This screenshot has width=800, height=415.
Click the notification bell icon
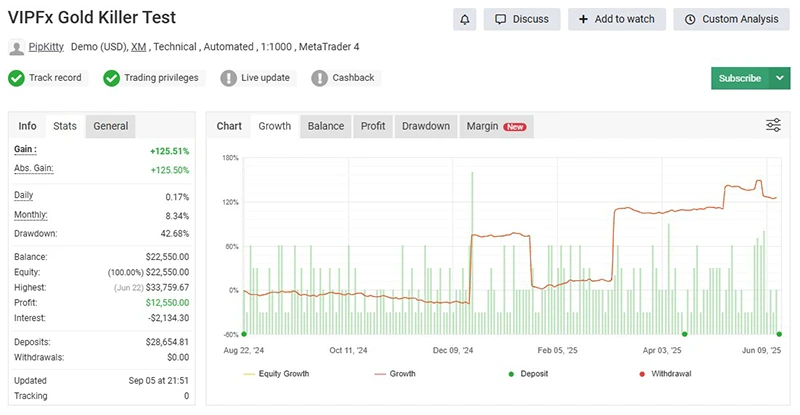coord(464,19)
